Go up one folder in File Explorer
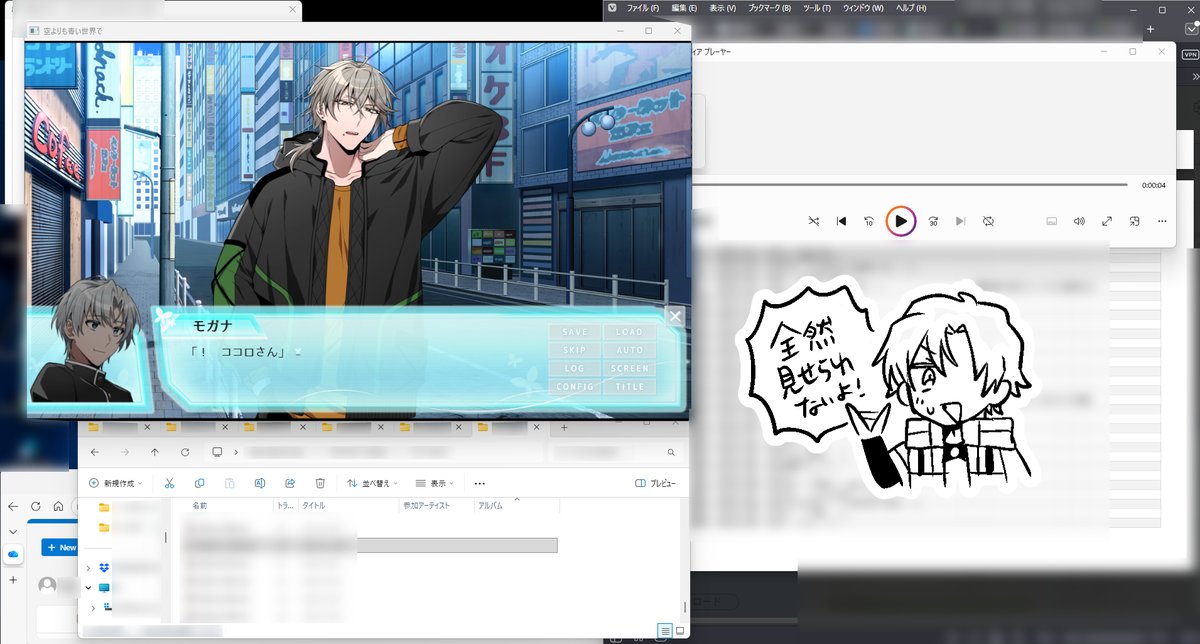 [x=154, y=452]
